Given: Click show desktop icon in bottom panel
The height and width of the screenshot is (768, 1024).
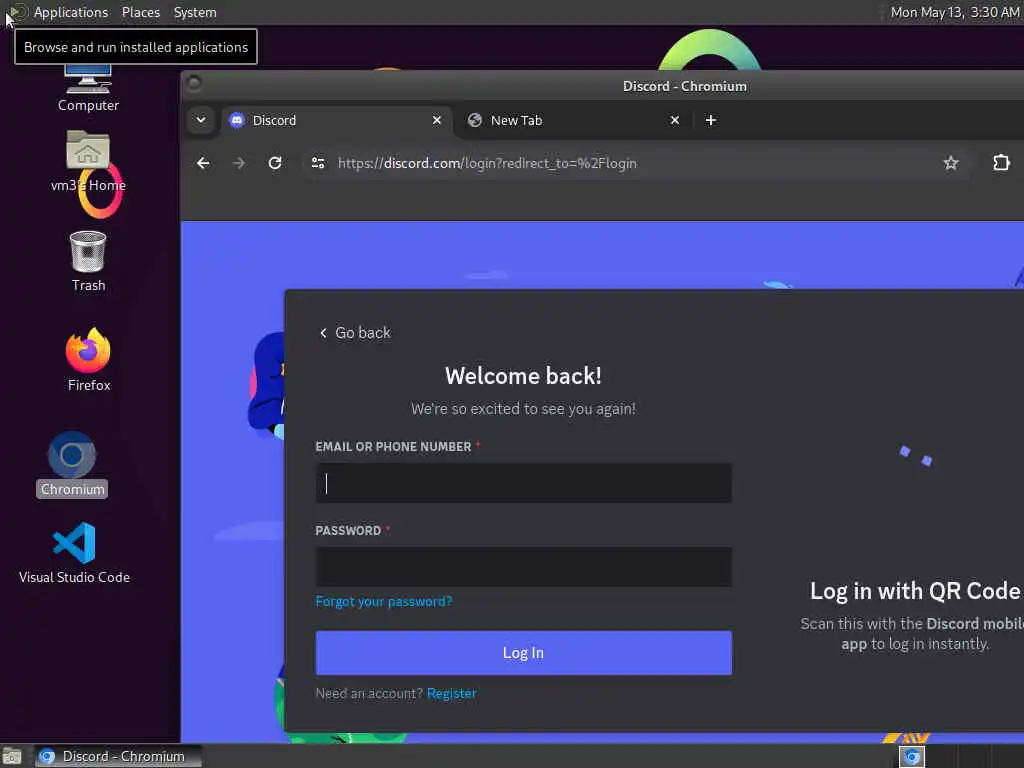Looking at the screenshot, I should coord(12,757).
